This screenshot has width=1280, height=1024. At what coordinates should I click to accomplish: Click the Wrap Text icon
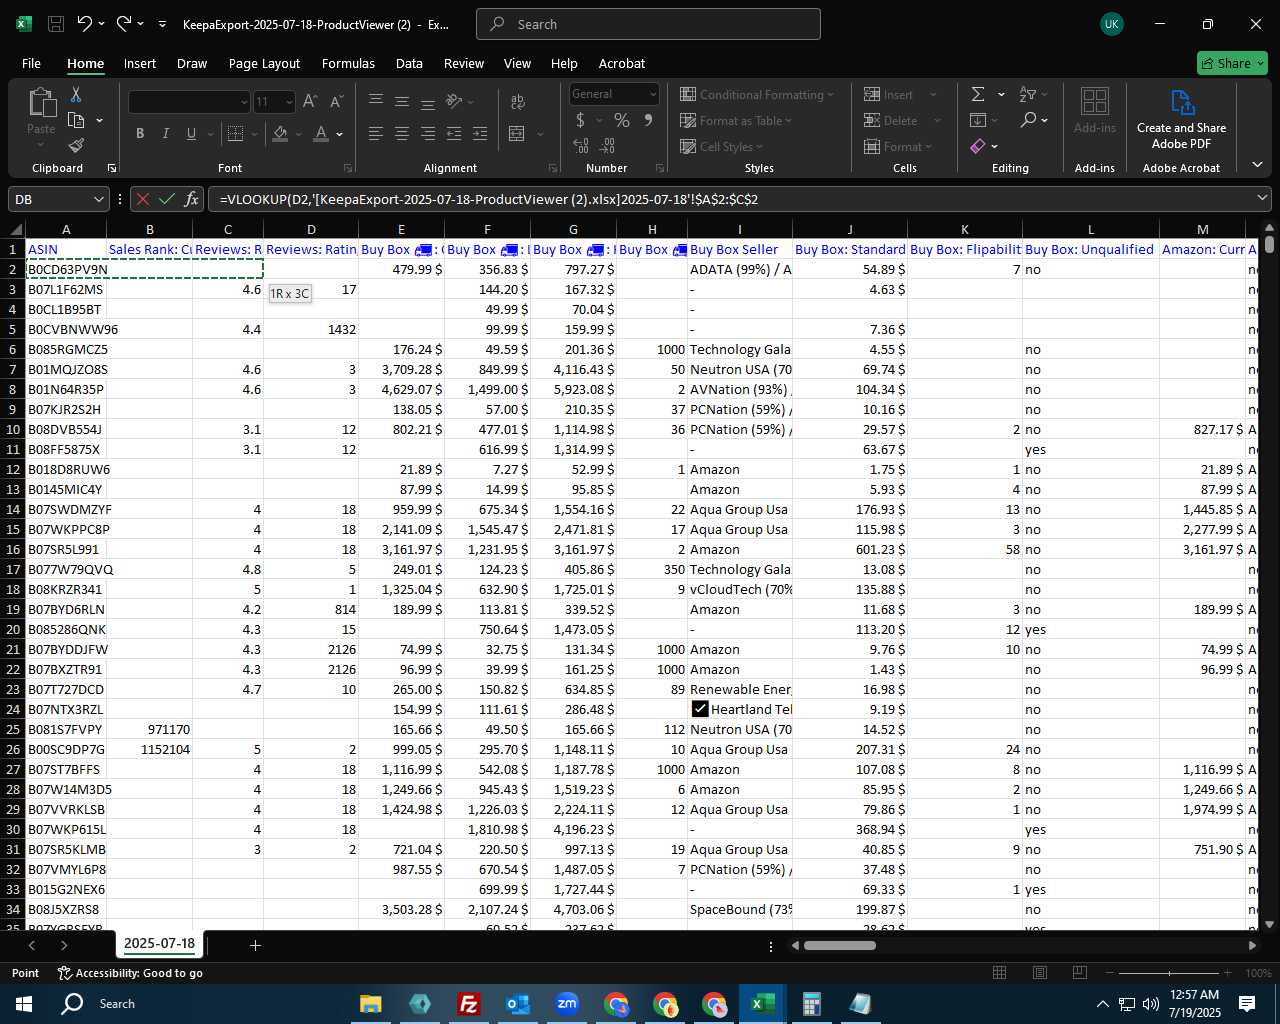click(x=518, y=101)
